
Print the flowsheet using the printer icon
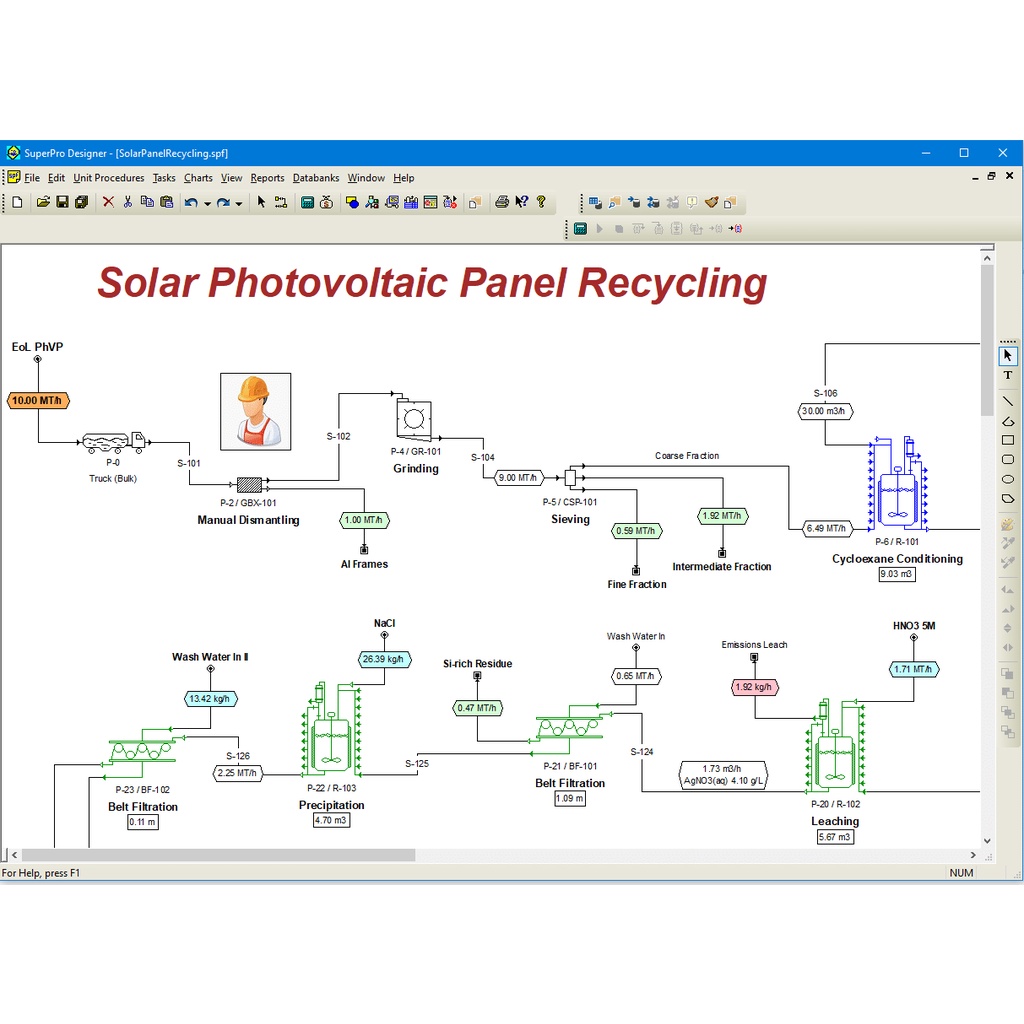tap(502, 202)
